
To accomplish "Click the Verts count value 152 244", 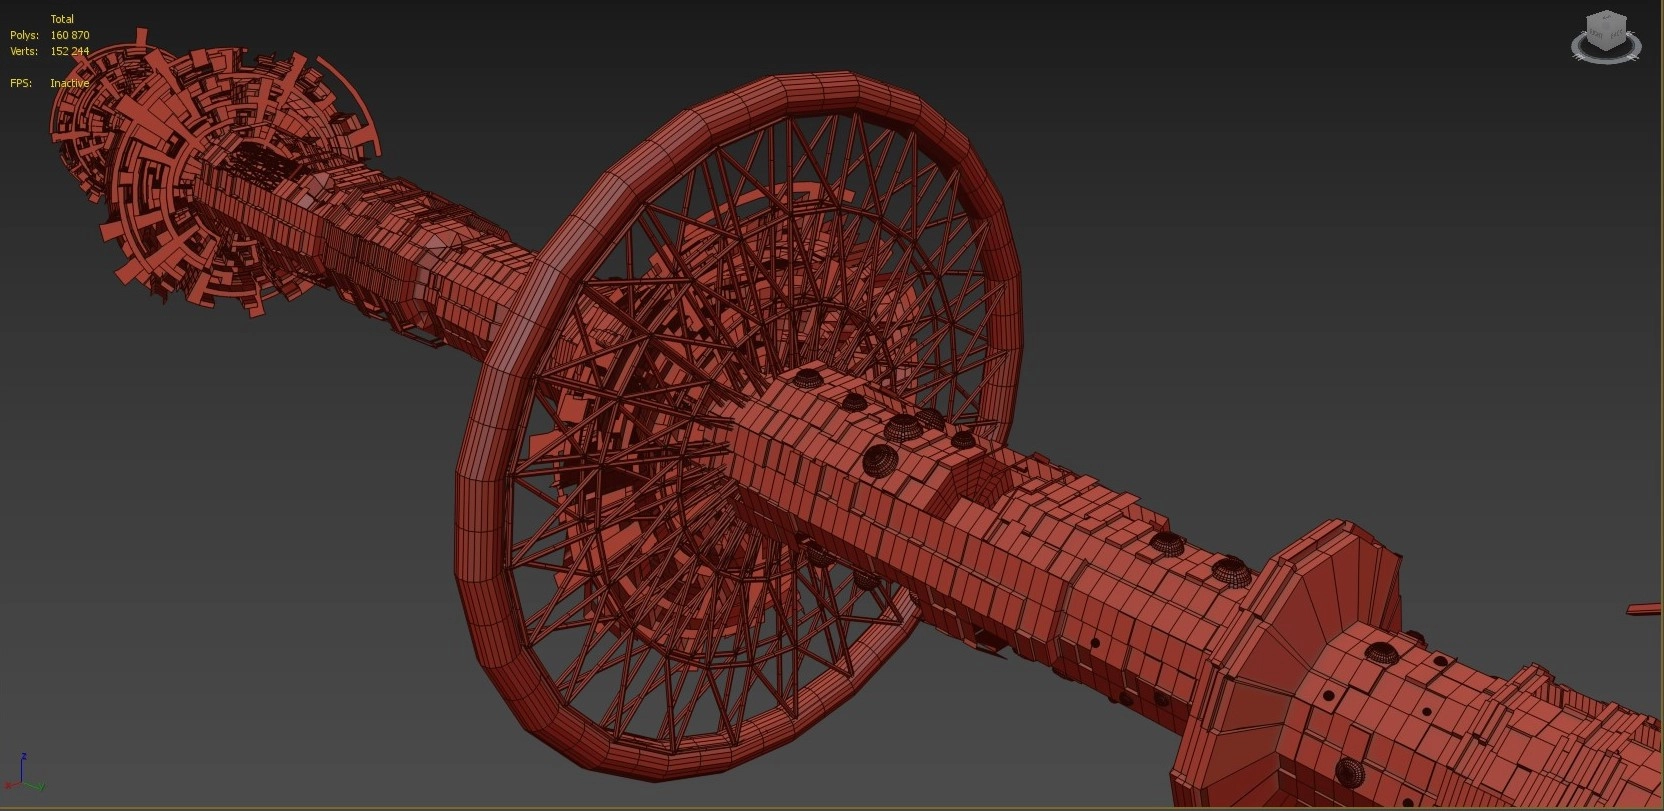I will (x=70, y=51).
